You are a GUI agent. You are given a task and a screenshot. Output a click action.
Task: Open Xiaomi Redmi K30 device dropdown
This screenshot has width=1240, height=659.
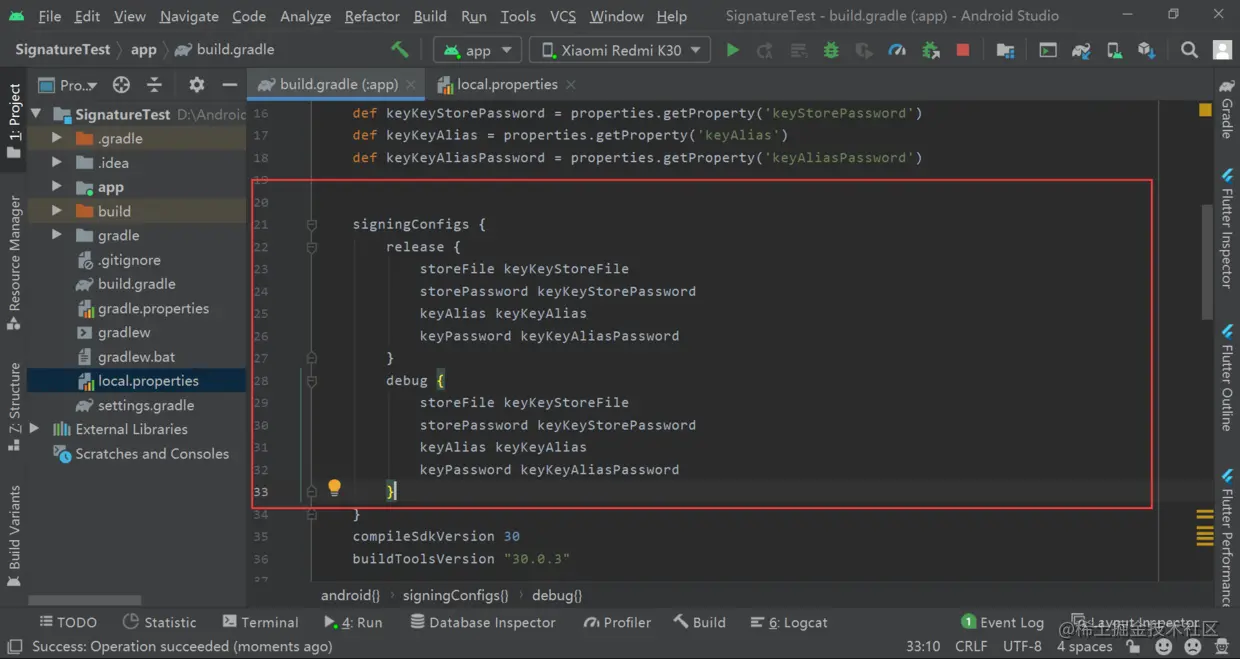[620, 50]
